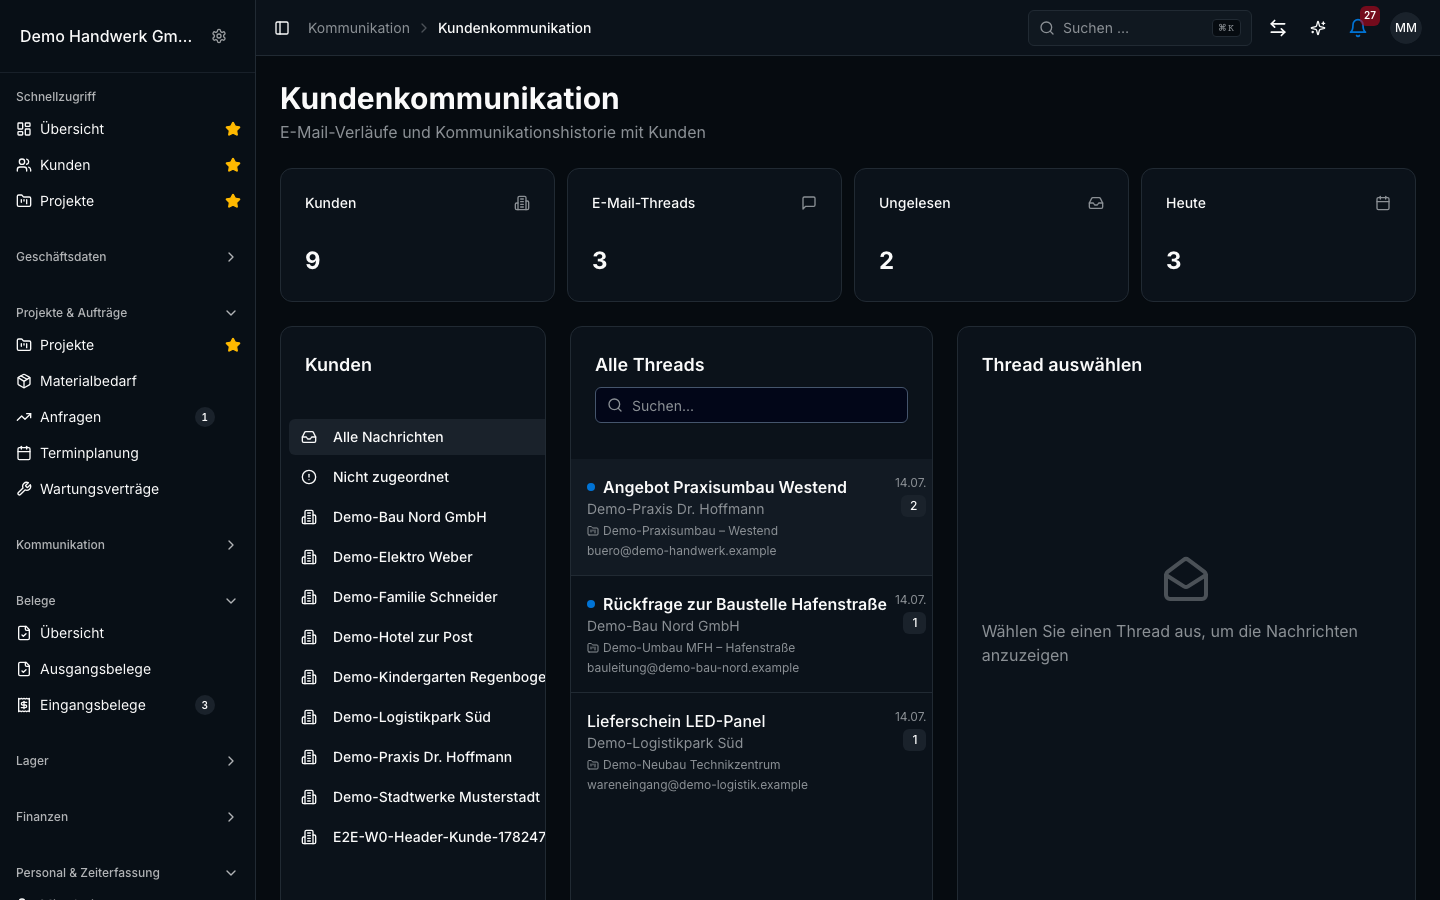Expand the Finanzen section
Viewport: 1440px width, 900px height.
(127, 817)
